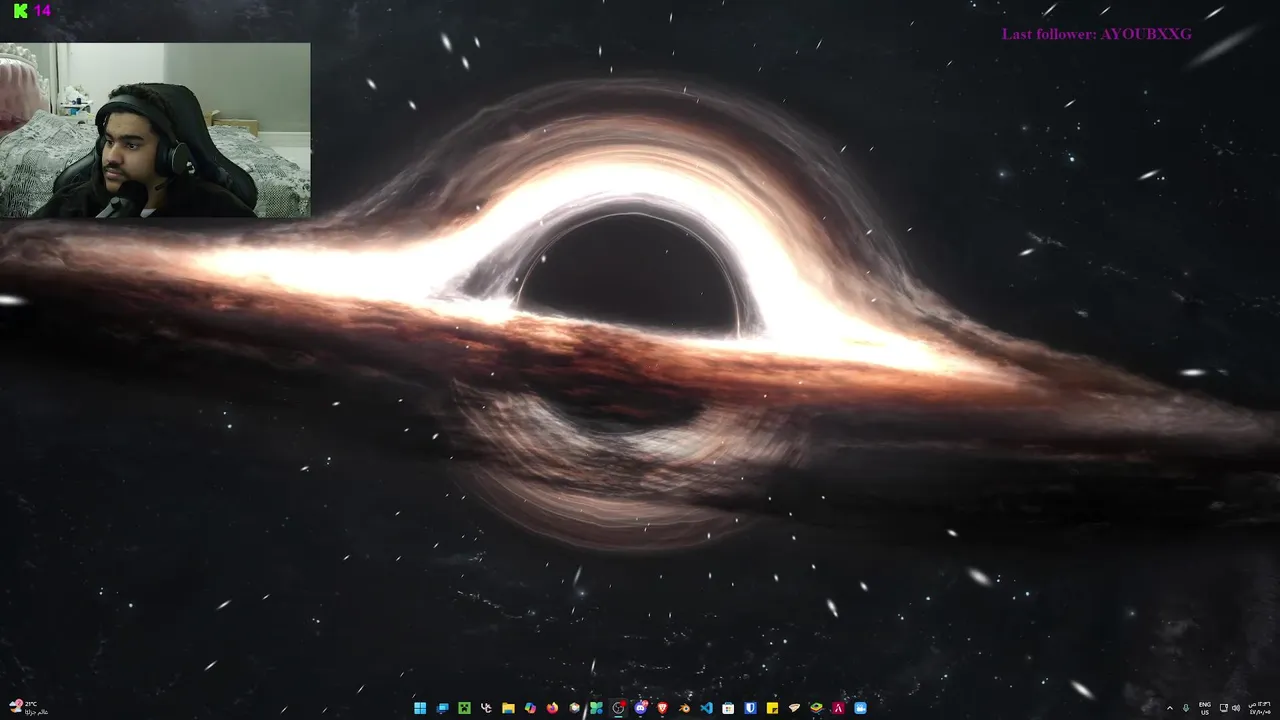The image size is (1280, 720).
Task: Open the blue camera app icon
Action: (x=860, y=708)
